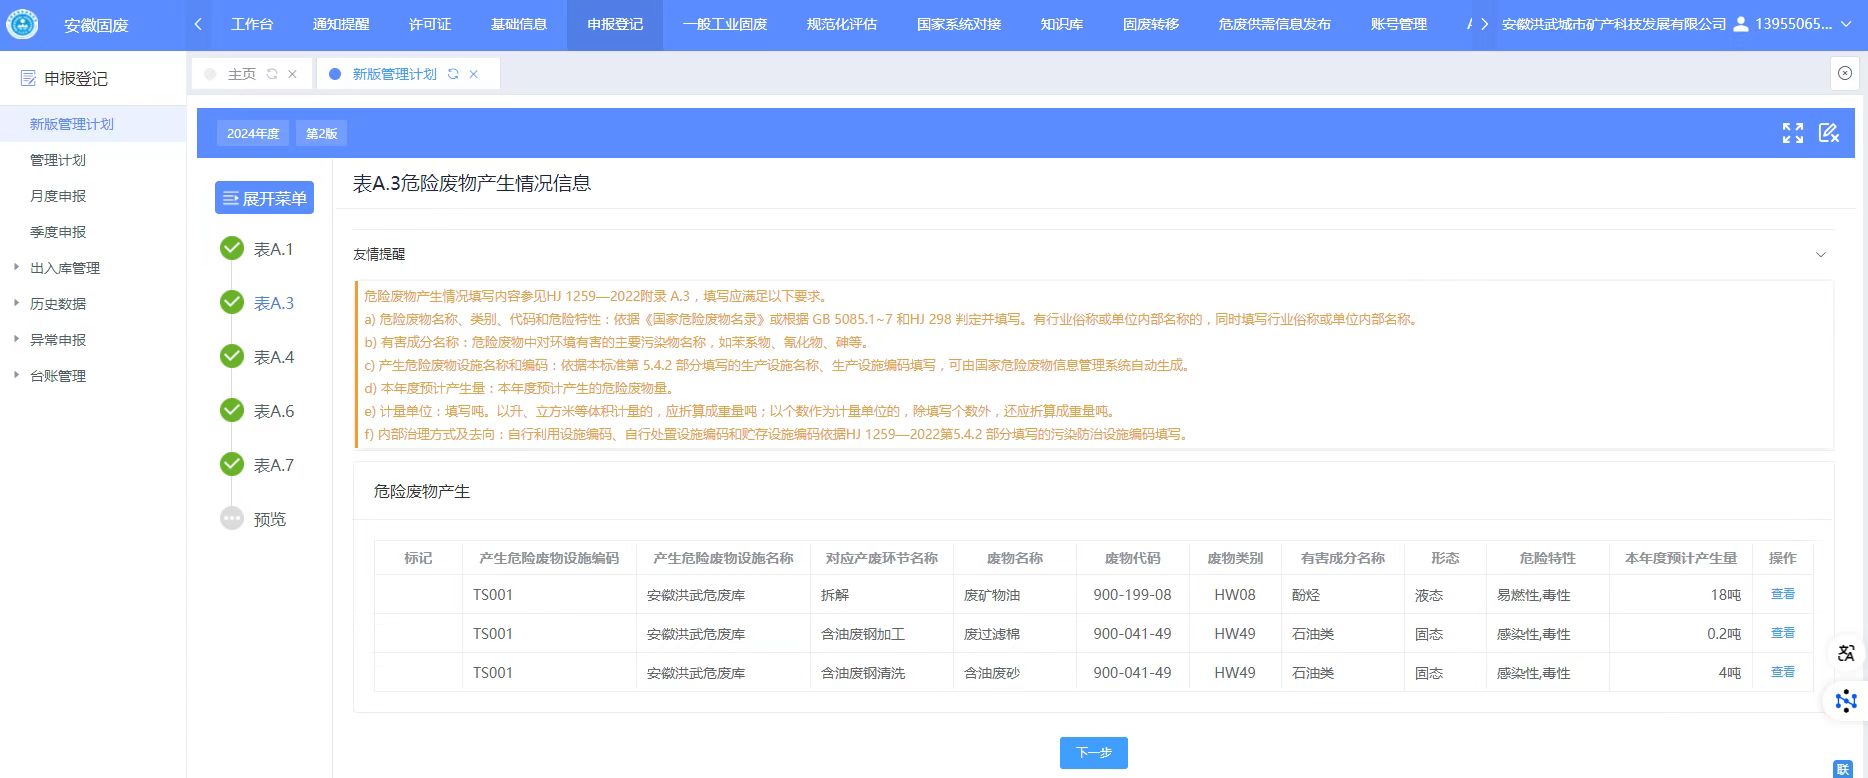Click the translate floating icon

(x=1846, y=653)
